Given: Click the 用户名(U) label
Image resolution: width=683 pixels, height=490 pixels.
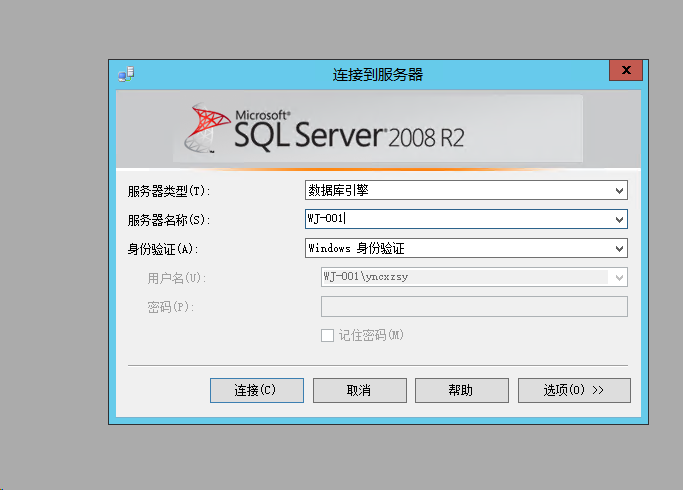Looking at the screenshot, I should point(176,278).
